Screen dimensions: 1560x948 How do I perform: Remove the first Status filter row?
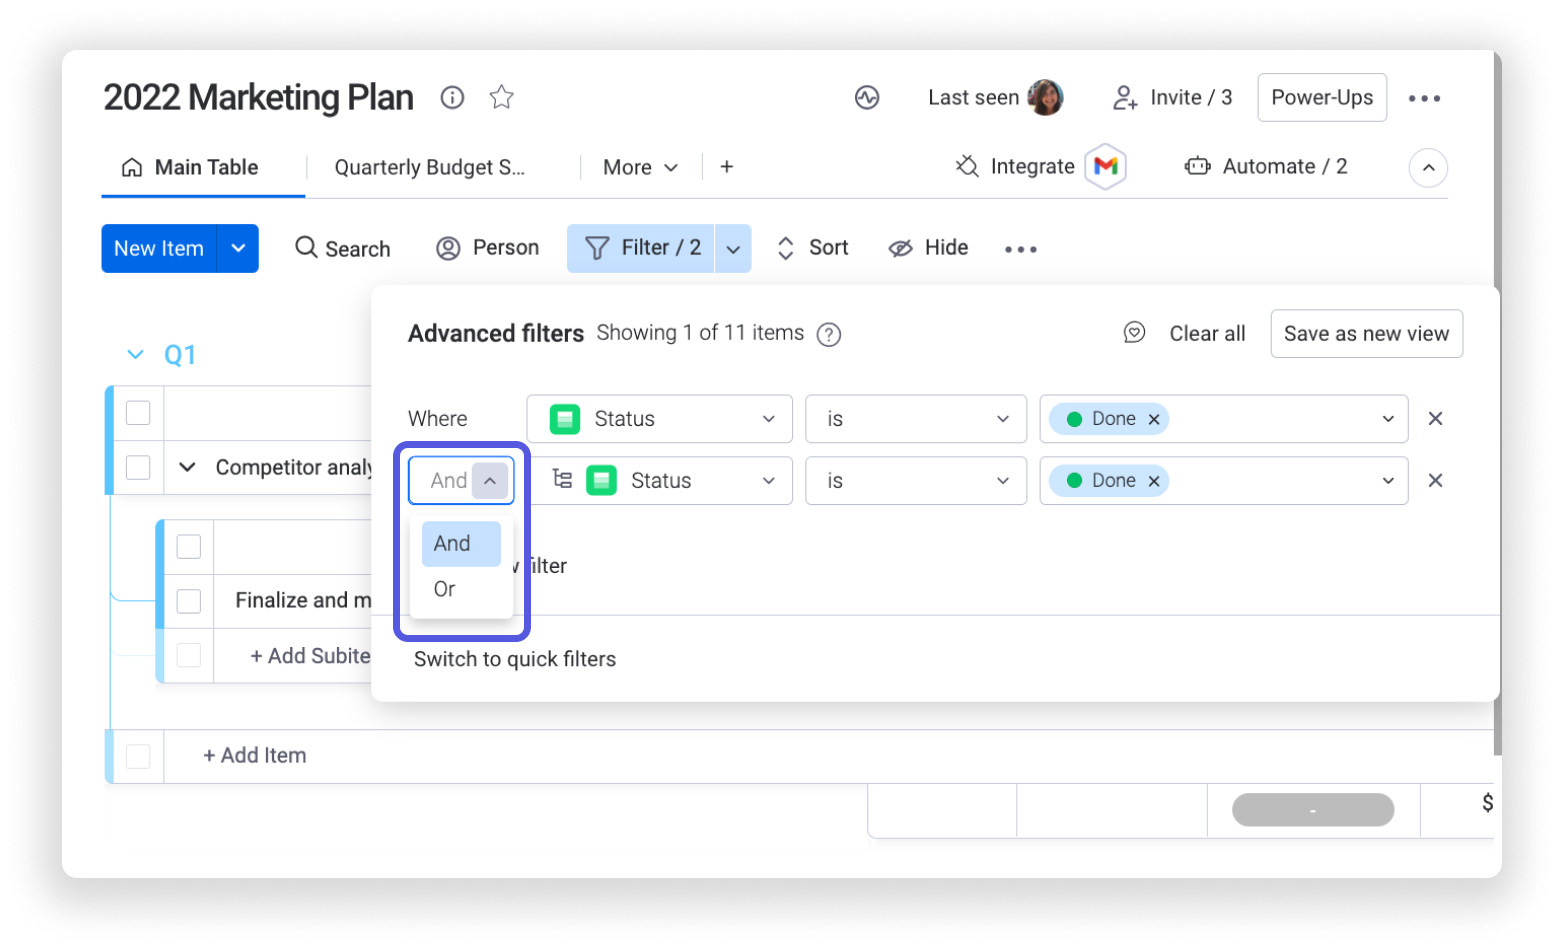(x=1435, y=419)
